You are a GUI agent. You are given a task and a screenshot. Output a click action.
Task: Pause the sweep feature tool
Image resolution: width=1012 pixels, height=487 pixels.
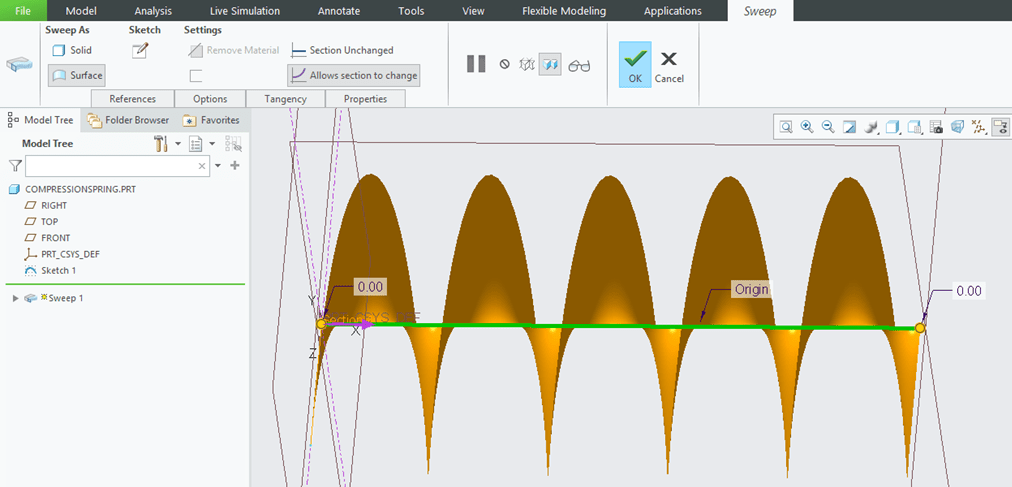[476, 64]
